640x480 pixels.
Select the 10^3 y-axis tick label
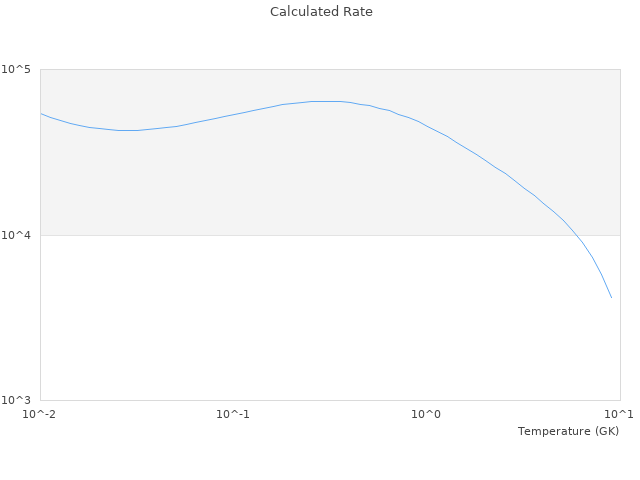[x=20, y=400]
